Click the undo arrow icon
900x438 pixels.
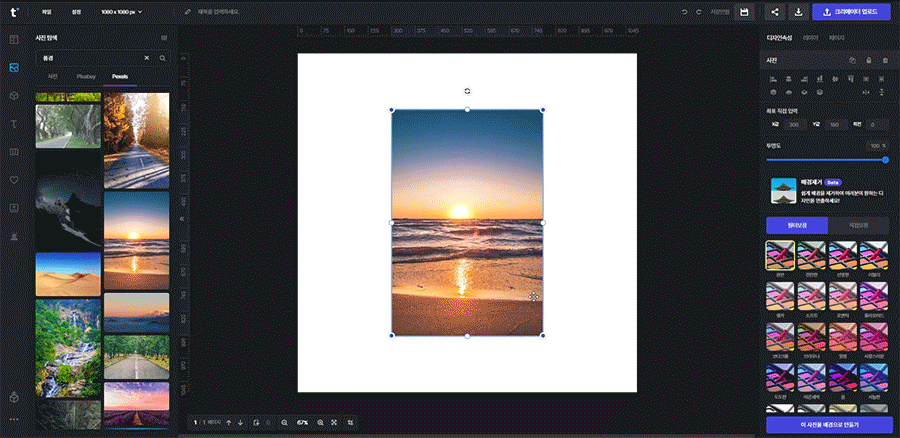click(x=684, y=12)
